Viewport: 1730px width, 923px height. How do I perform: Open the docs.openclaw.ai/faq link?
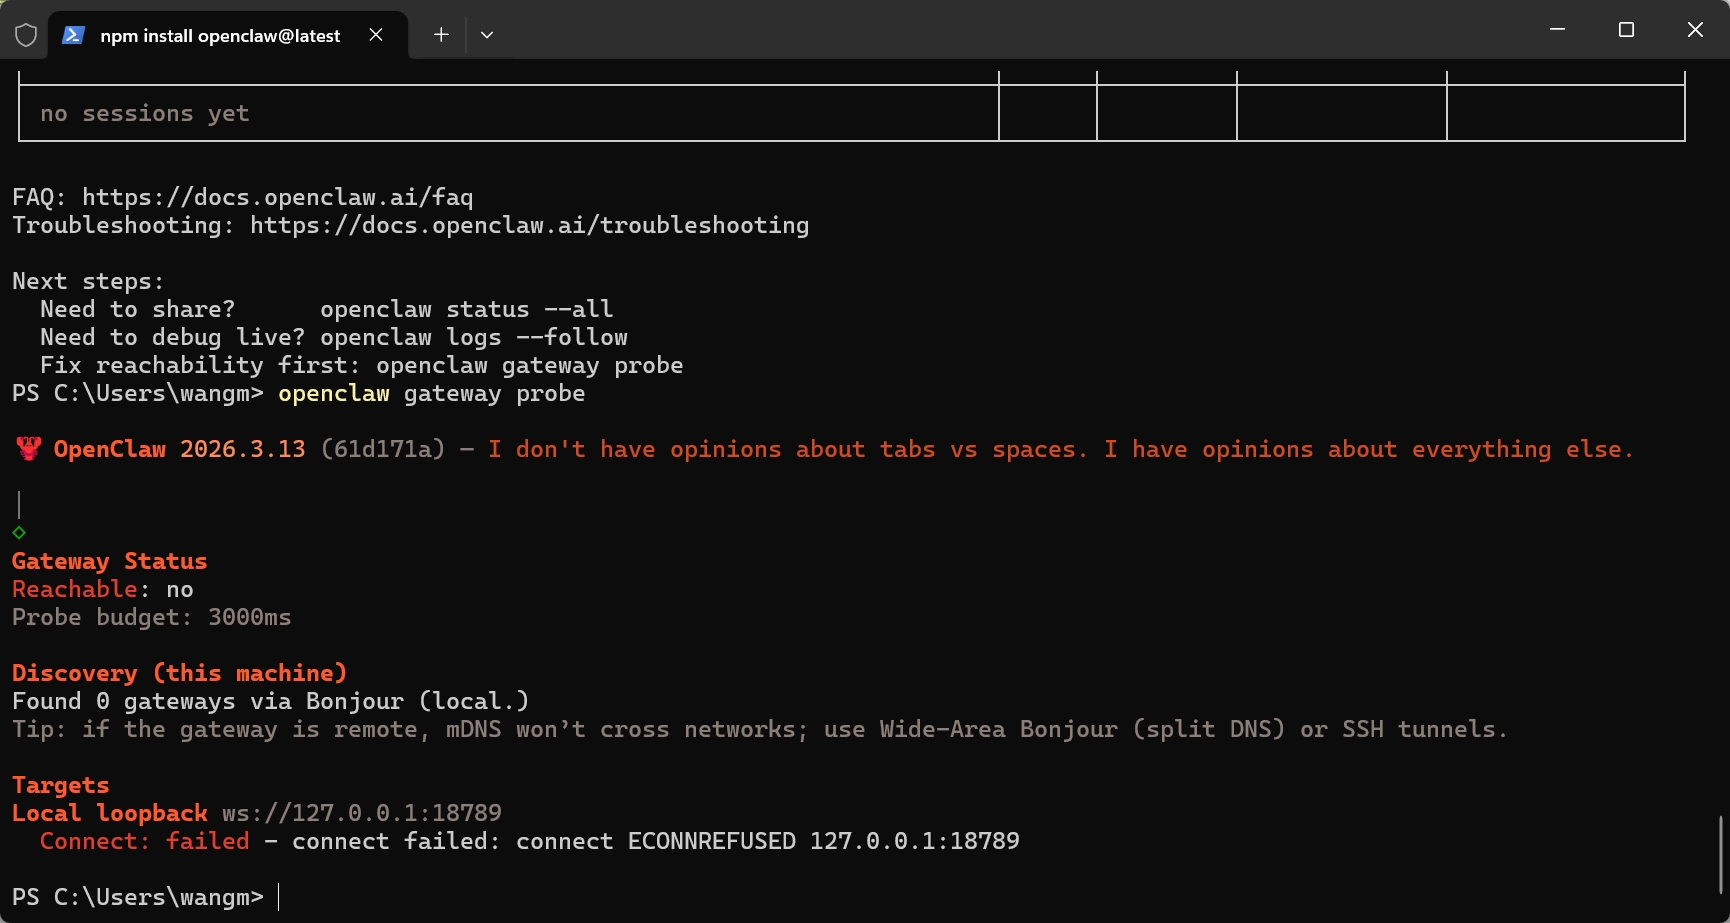click(277, 197)
